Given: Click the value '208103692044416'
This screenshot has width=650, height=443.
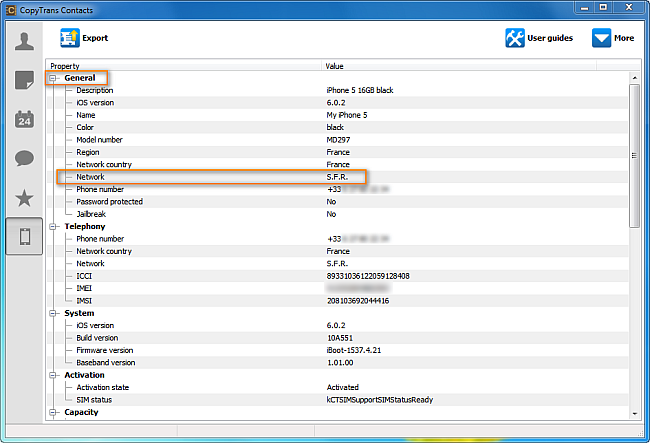Looking at the screenshot, I should [358, 301].
